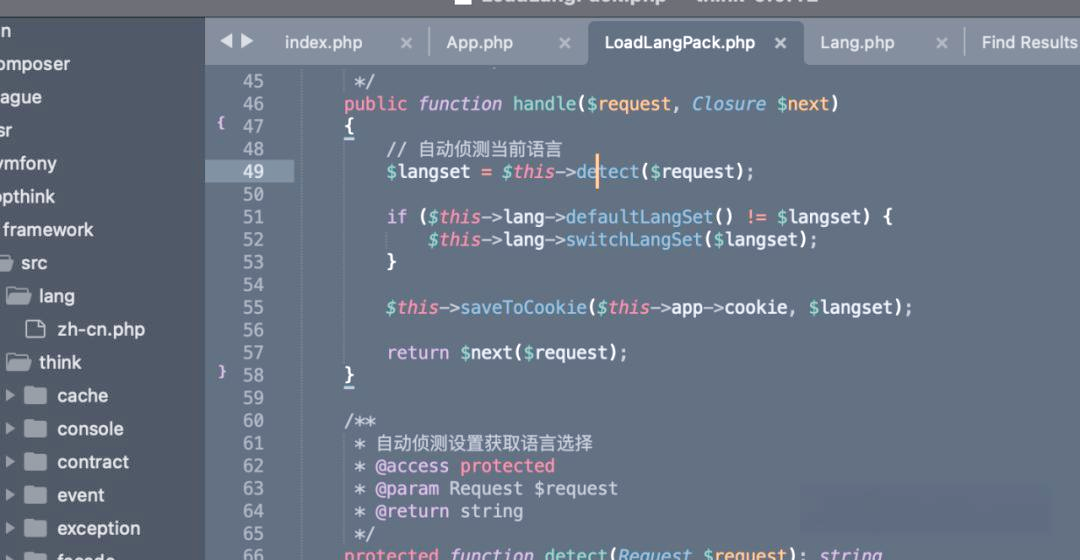Image resolution: width=1080 pixels, height=560 pixels.
Task: Expand the cache folder
Action: point(10,395)
